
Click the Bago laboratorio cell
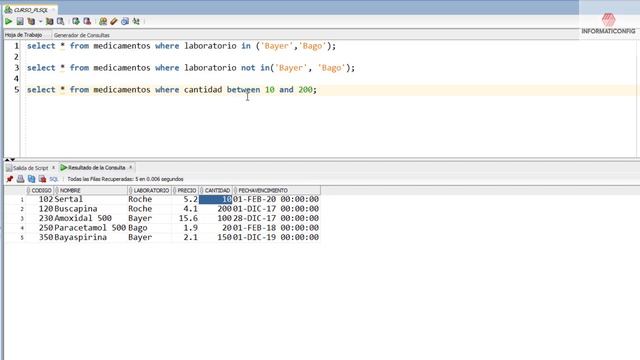coord(149,228)
